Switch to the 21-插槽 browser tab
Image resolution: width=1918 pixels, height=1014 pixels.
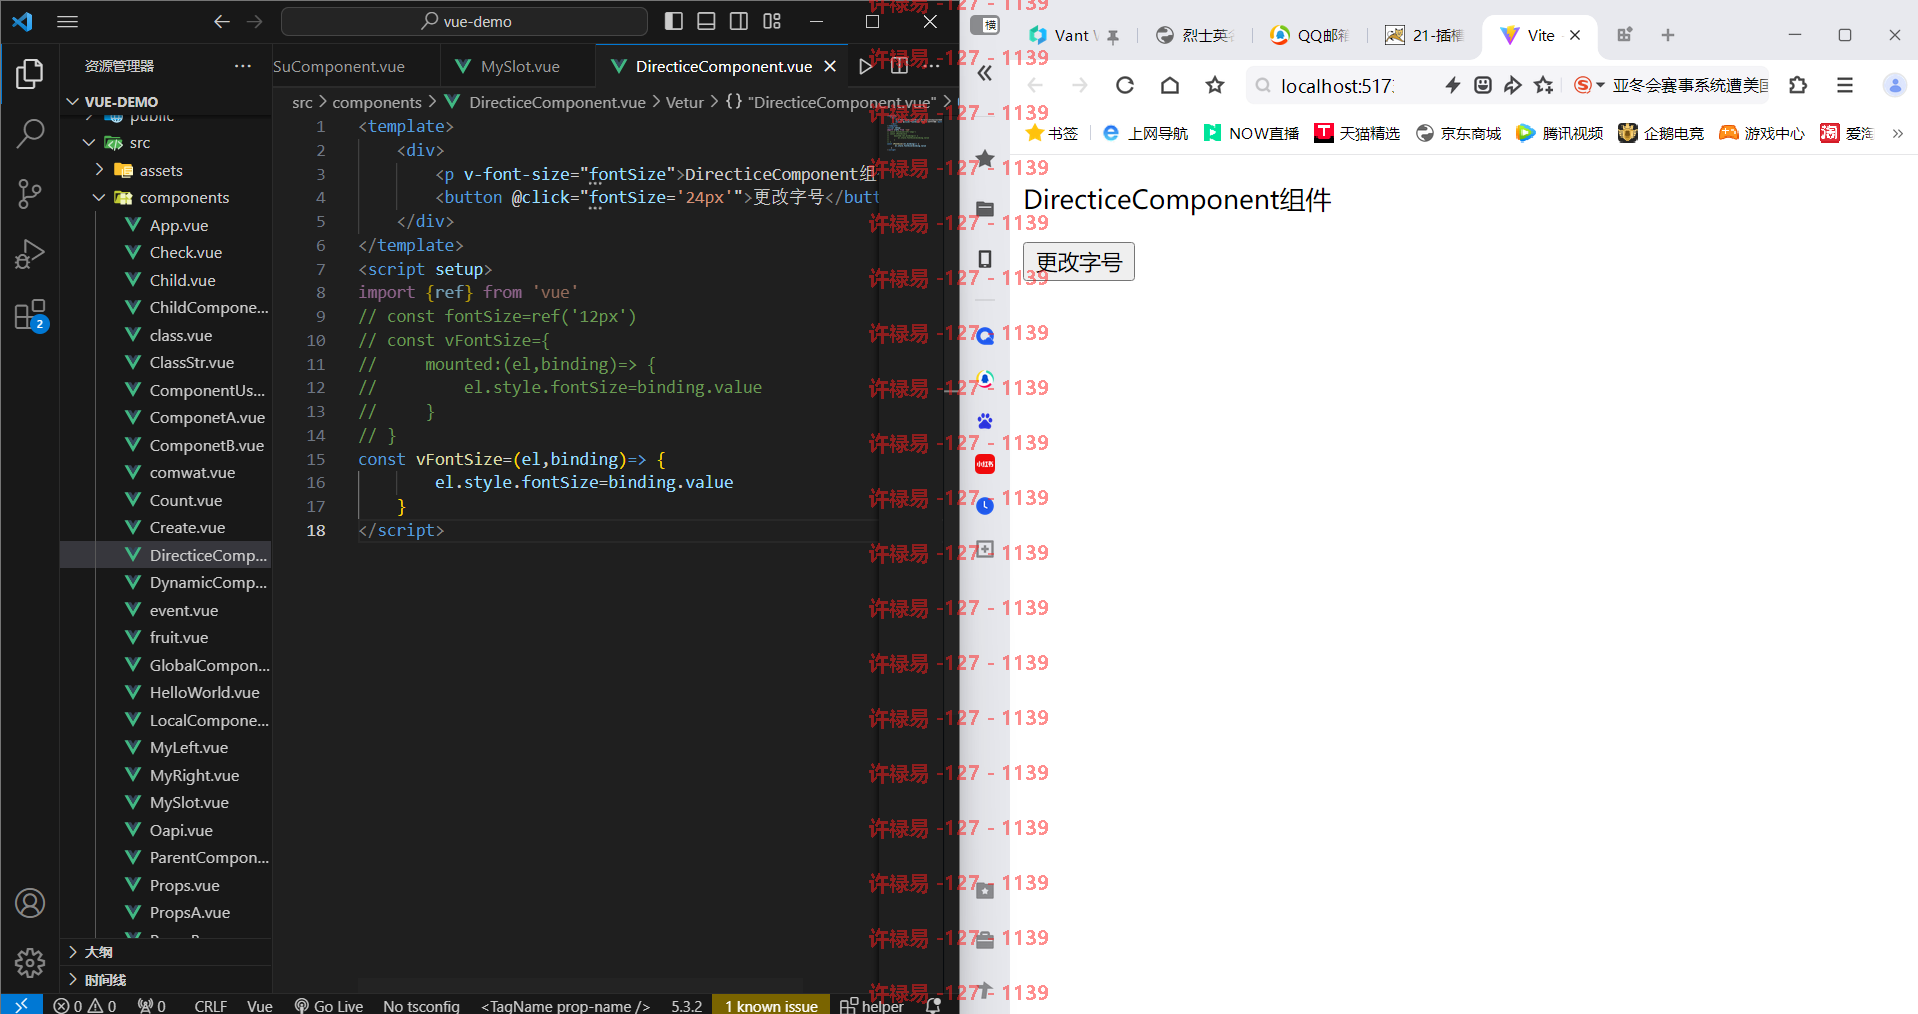(x=1425, y=35)
